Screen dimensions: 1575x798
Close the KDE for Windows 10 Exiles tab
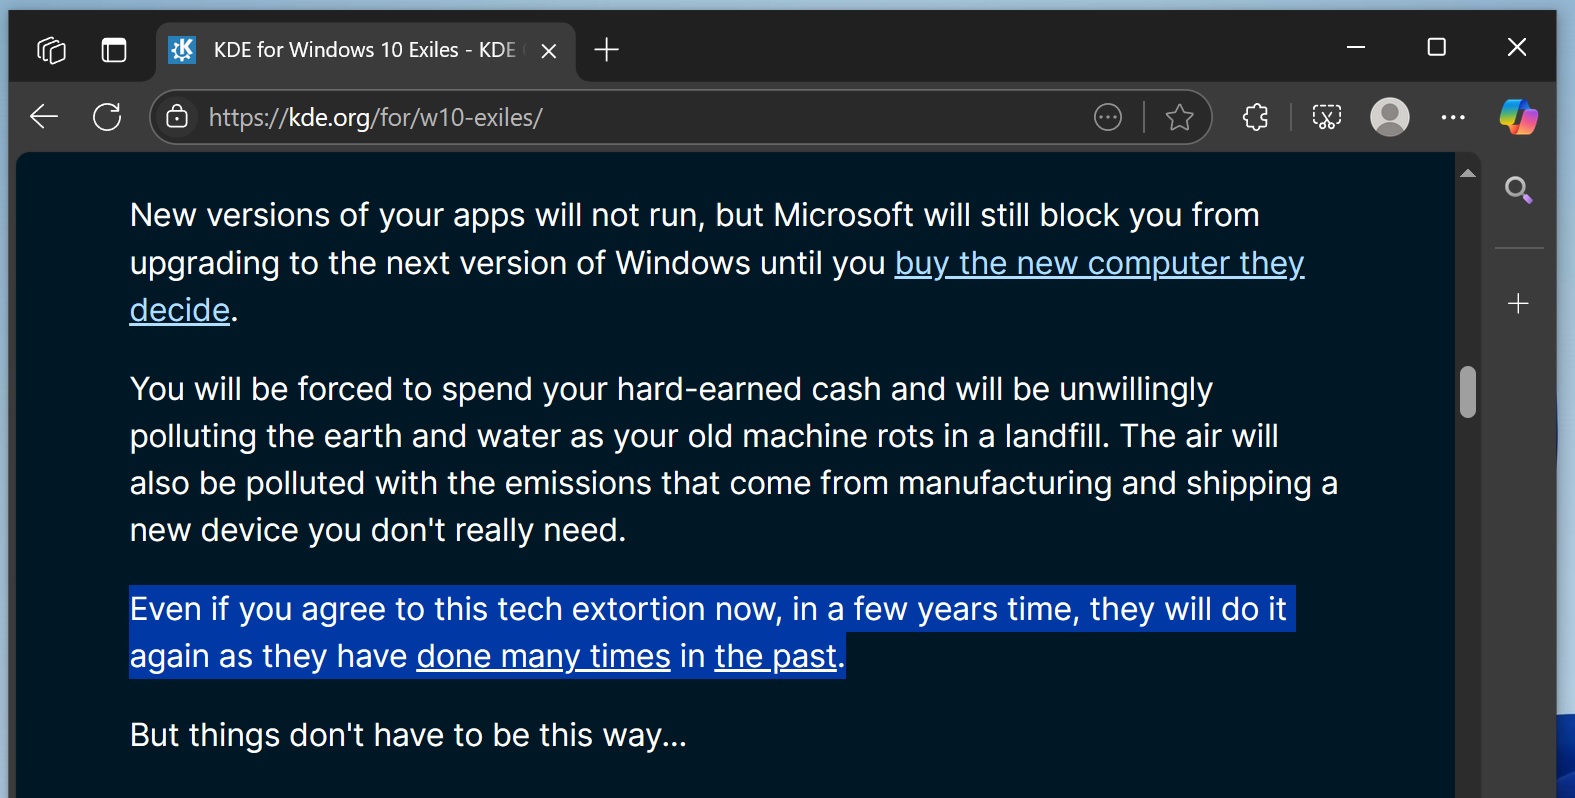click(548, 50)
